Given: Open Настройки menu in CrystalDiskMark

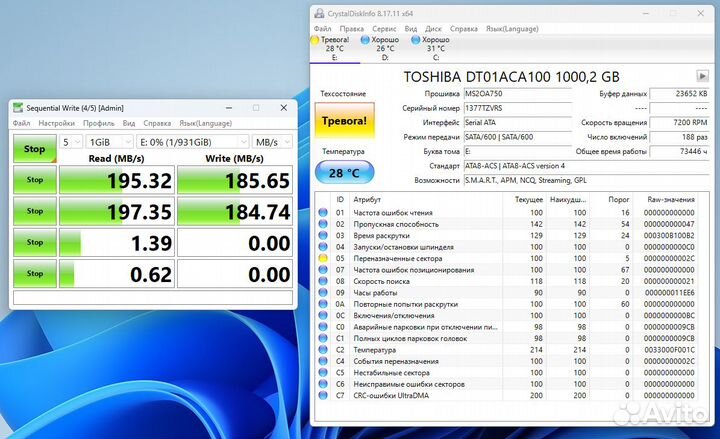Looking at the screenshot, I should (x=56, y=123).
